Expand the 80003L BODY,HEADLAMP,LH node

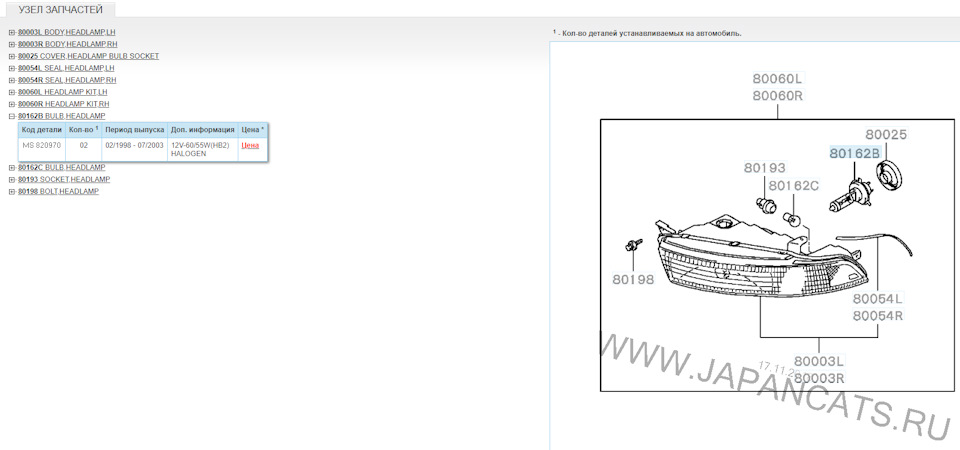pyautogui.click(x=12, y=32)
